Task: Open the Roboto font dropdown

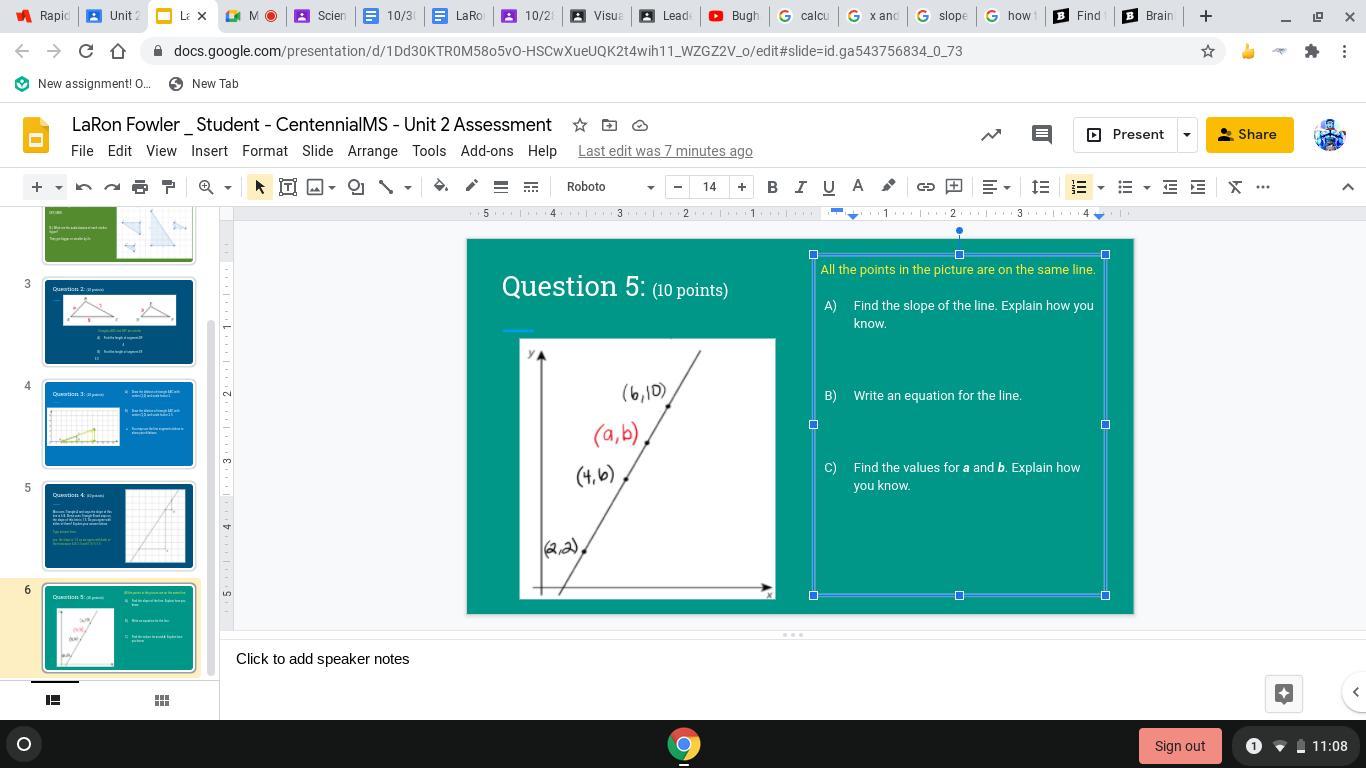Action: pos(610,187)
